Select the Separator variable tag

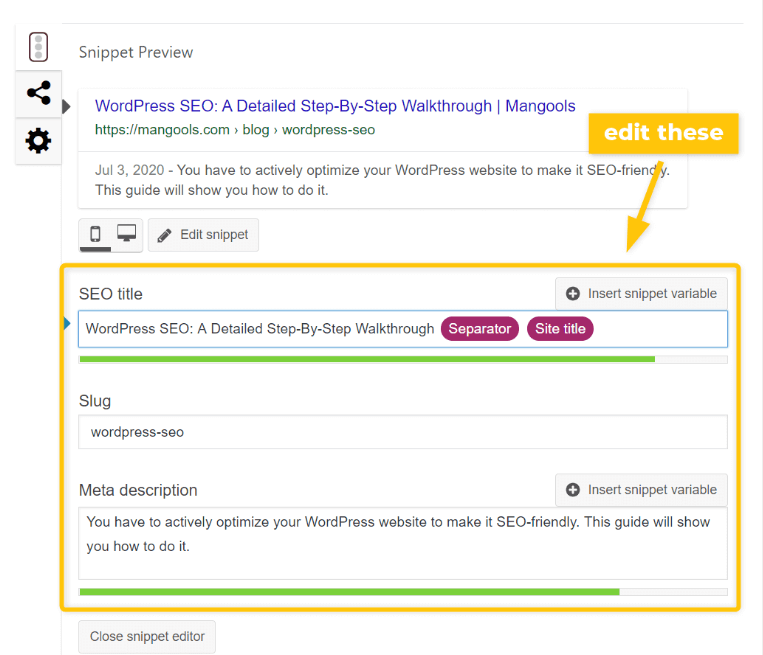click(x=480, y=329)
